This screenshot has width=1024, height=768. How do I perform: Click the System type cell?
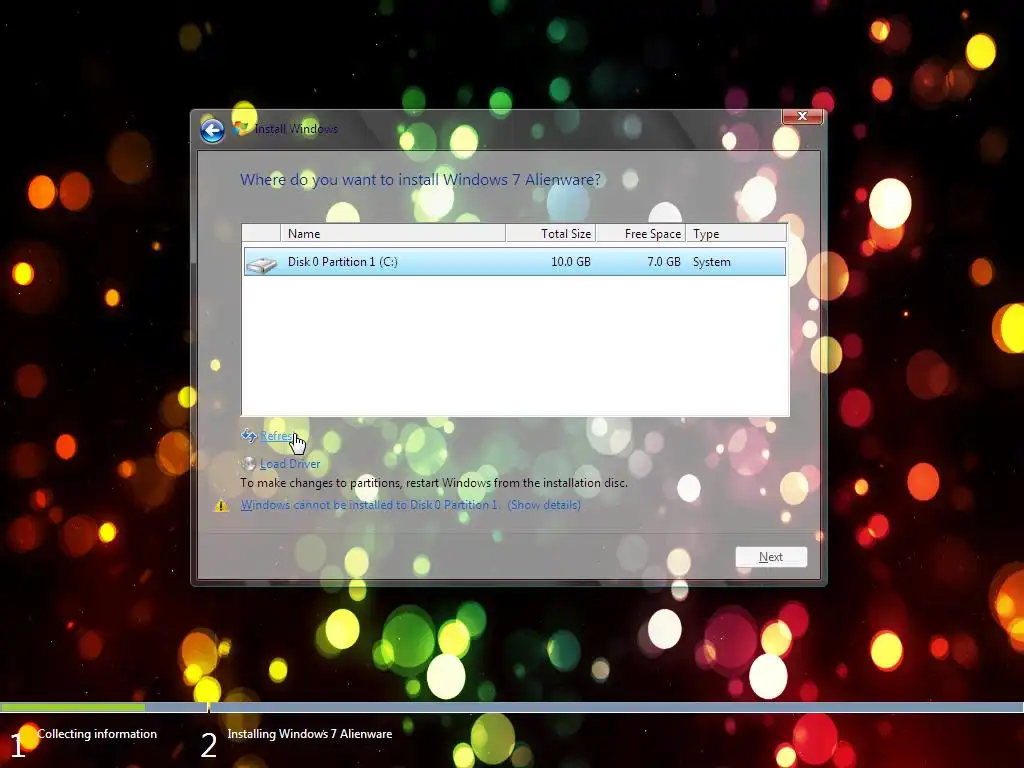712,262
